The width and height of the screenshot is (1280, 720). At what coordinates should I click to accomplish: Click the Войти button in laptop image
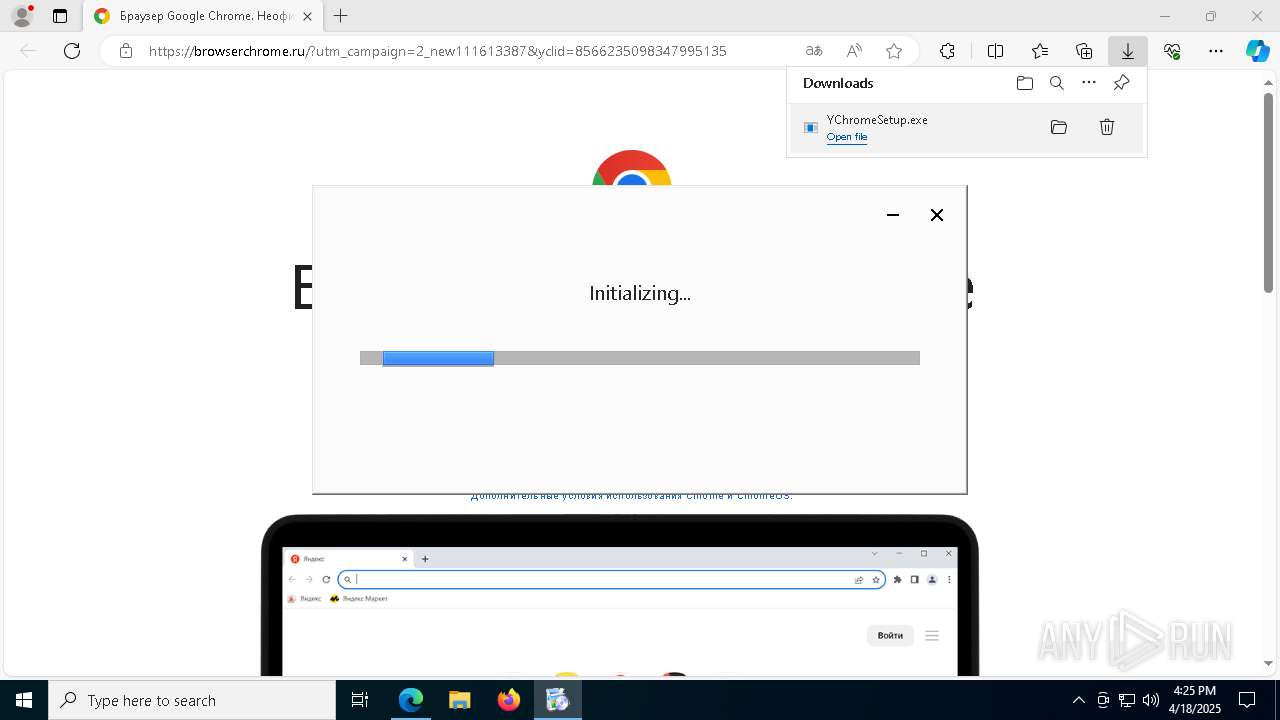pyautogui.click(x=890, y=635)
